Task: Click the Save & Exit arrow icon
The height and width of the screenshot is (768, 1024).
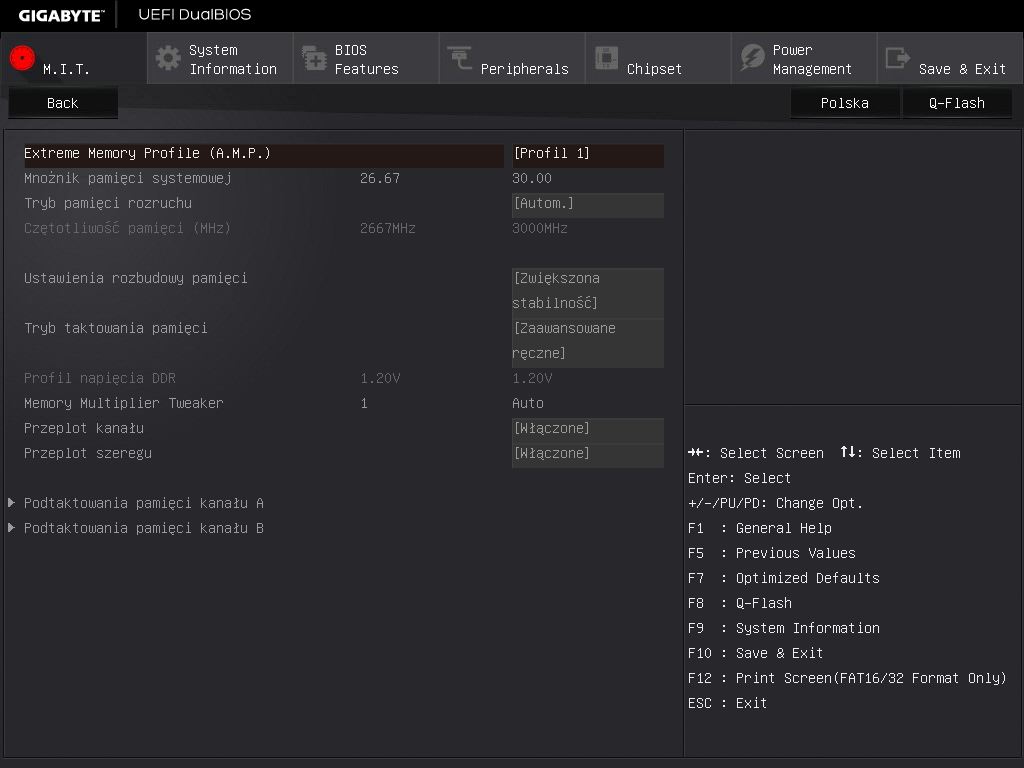Action: coord(898,58)
